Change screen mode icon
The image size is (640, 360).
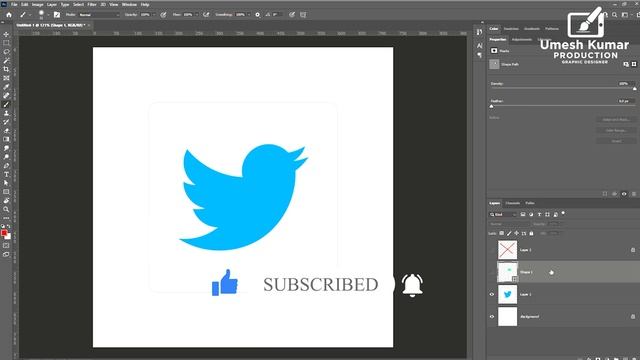coord(6,254)
